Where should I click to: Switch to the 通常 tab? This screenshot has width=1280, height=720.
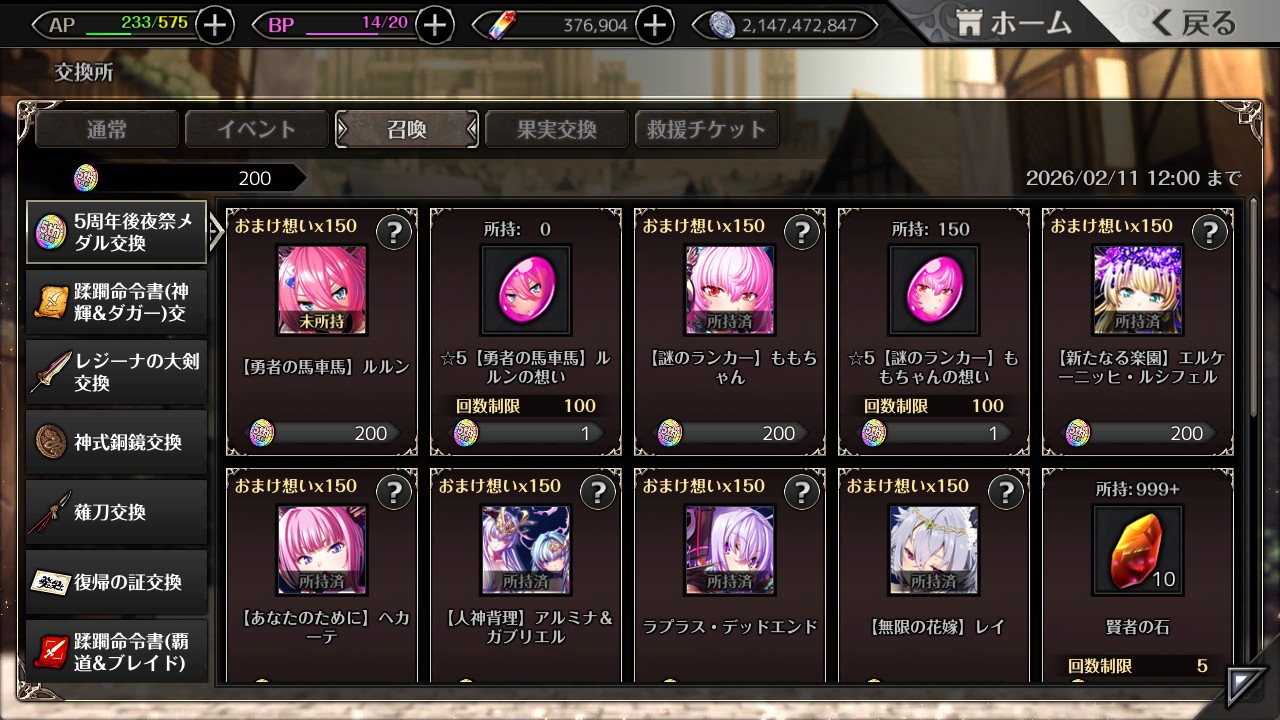[107, 129]
